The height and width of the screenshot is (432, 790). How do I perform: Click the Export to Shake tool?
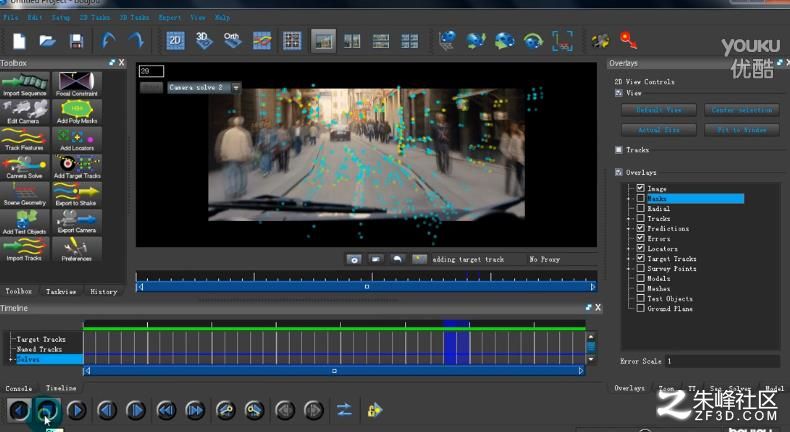[x=77, y=194]
